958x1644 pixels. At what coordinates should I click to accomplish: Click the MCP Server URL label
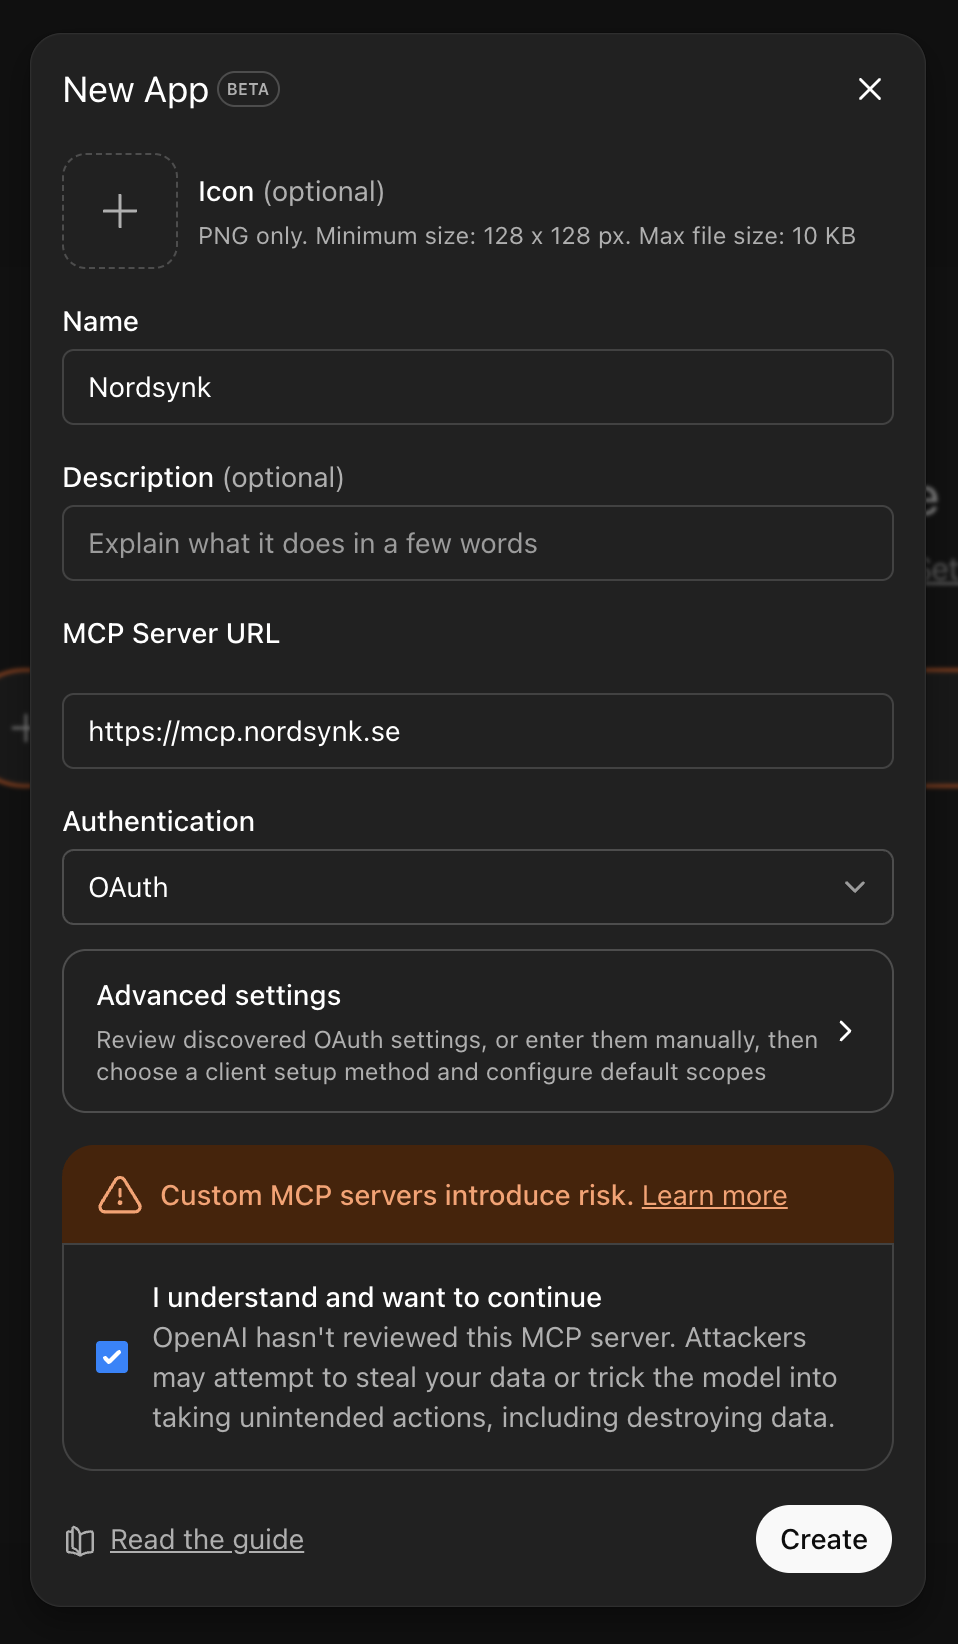click(x=171, y=633)
